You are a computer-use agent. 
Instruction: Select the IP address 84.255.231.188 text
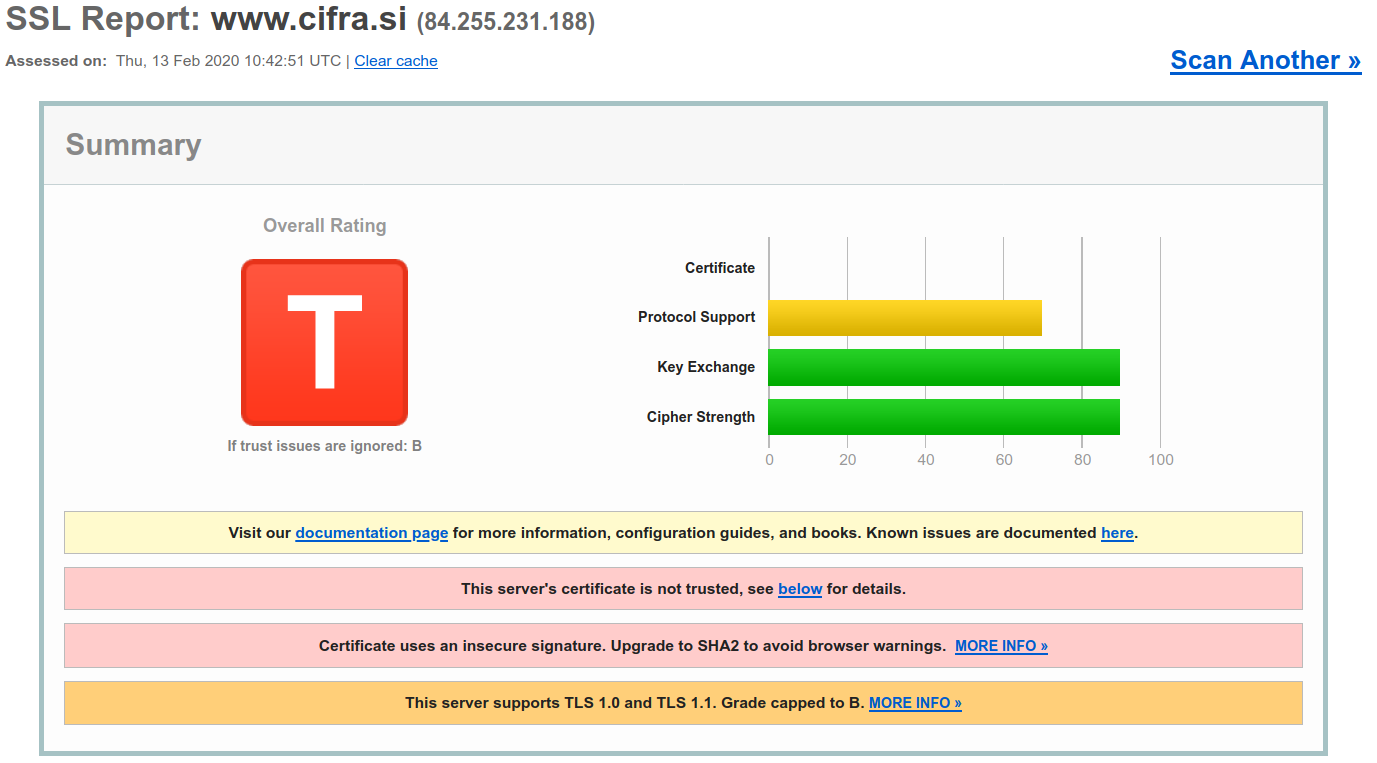[506, 21]
